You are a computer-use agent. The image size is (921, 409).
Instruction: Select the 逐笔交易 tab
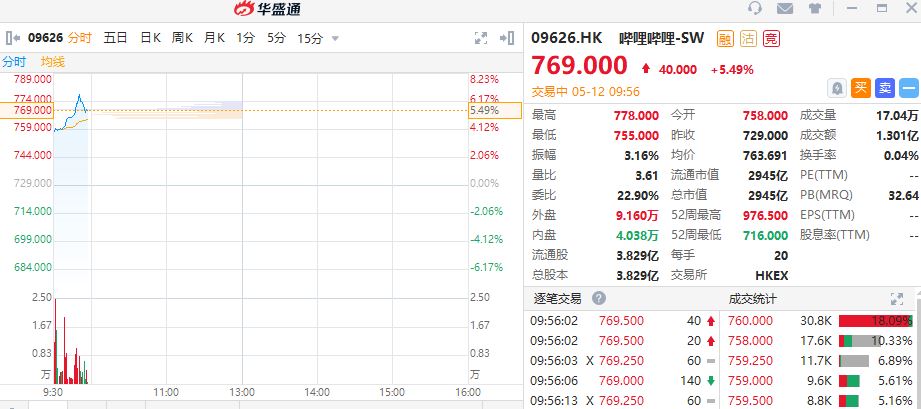tap(557, 299)
